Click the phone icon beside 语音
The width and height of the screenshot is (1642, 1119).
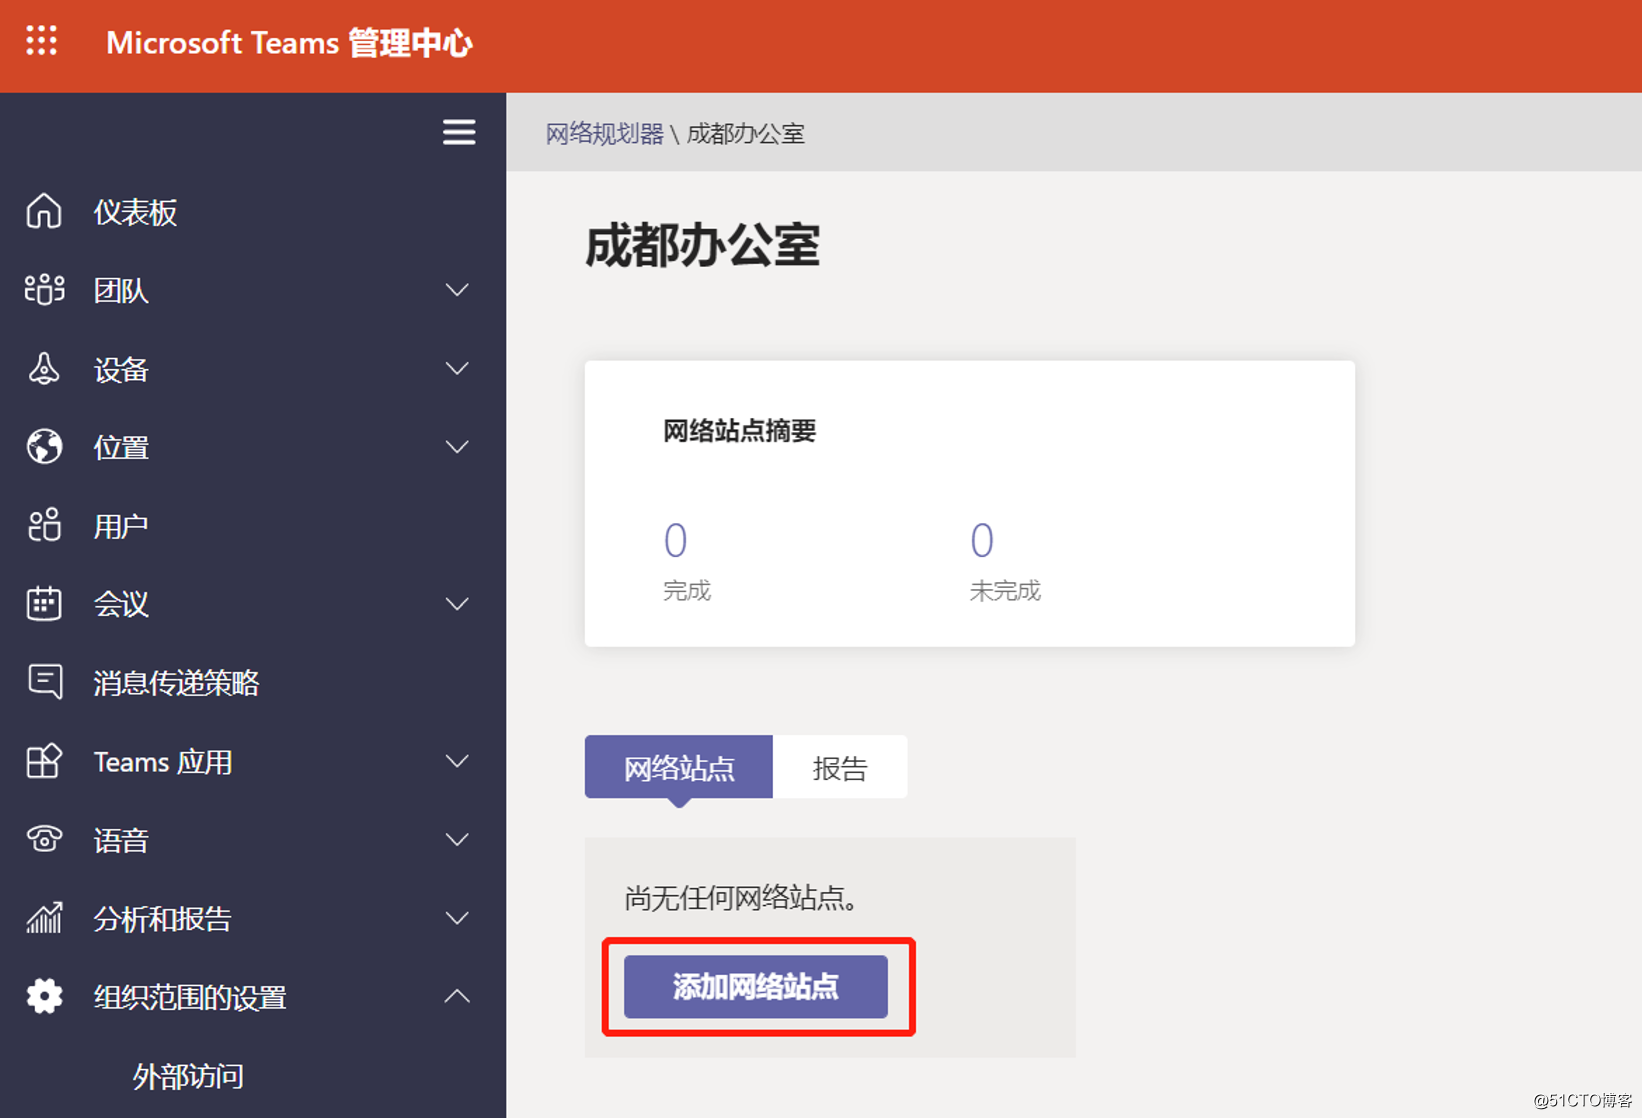coord(44,840)
